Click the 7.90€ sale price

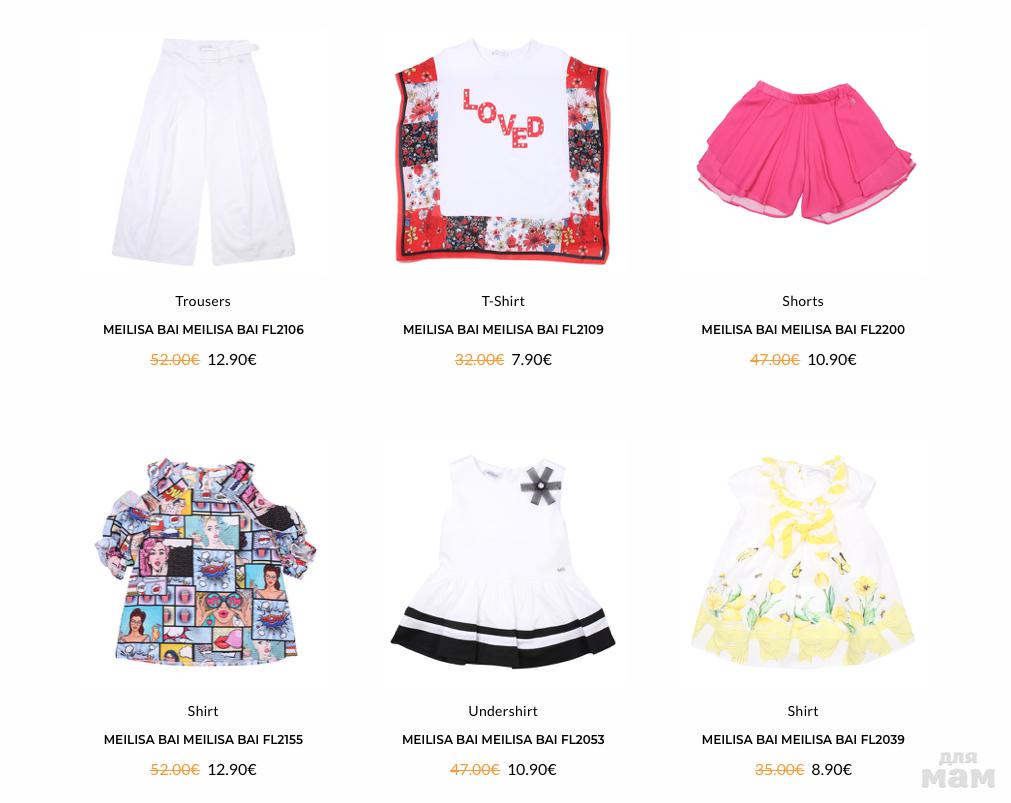click(531, 360)
